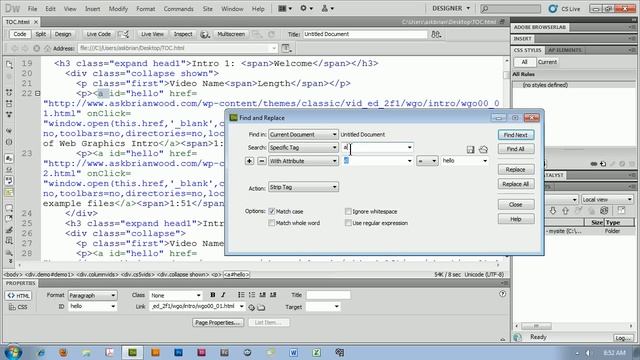Click the Italic formatting button in Properties
Viewport: 640px width, 360px height.
coord(223,295)
